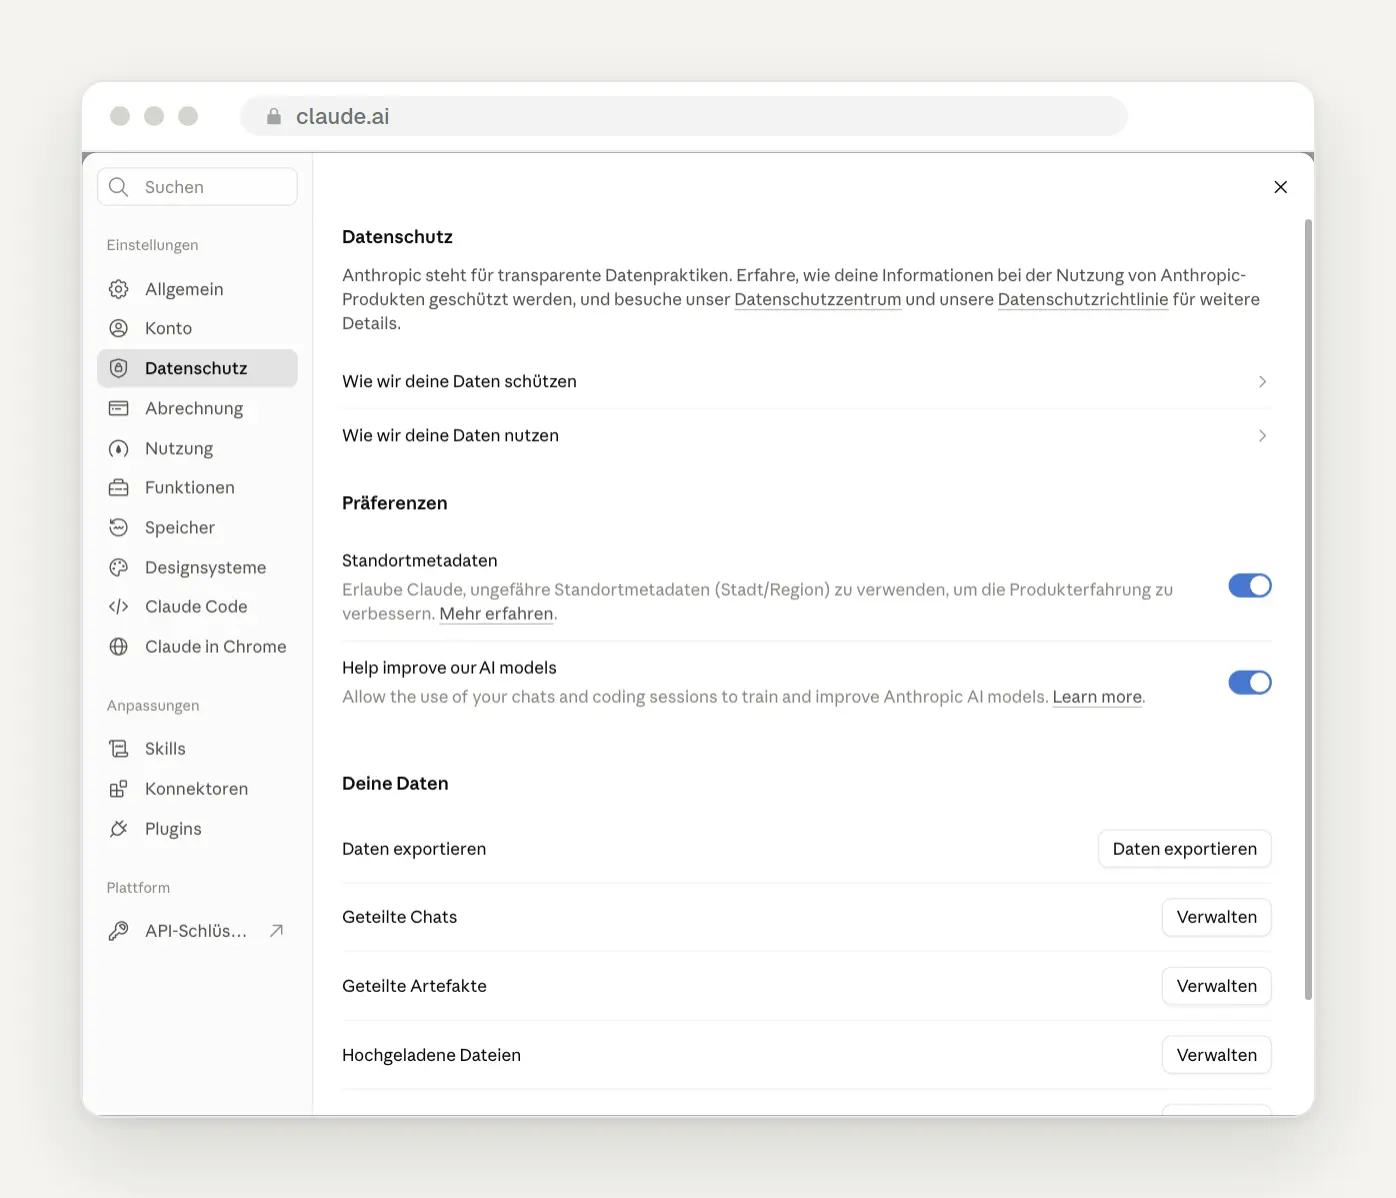Close the settings dialog

tap(1281, 187)
